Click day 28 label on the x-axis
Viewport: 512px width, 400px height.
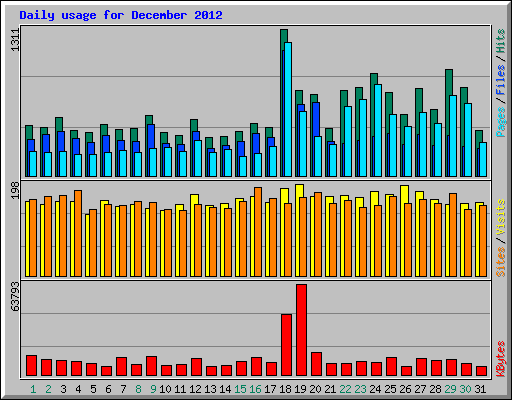(x=435, y=389)
